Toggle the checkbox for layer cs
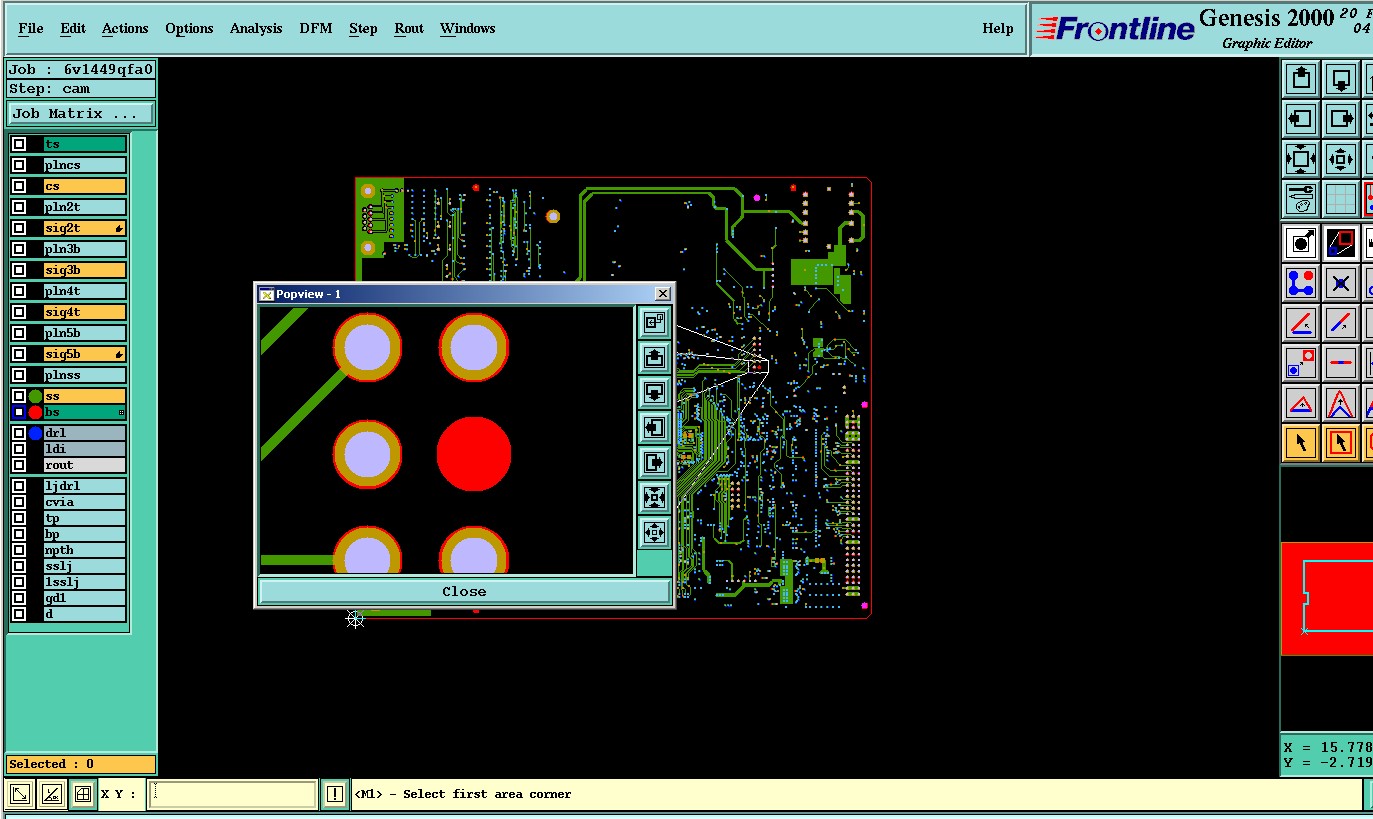1373x819 pixels. coord(19,186)
